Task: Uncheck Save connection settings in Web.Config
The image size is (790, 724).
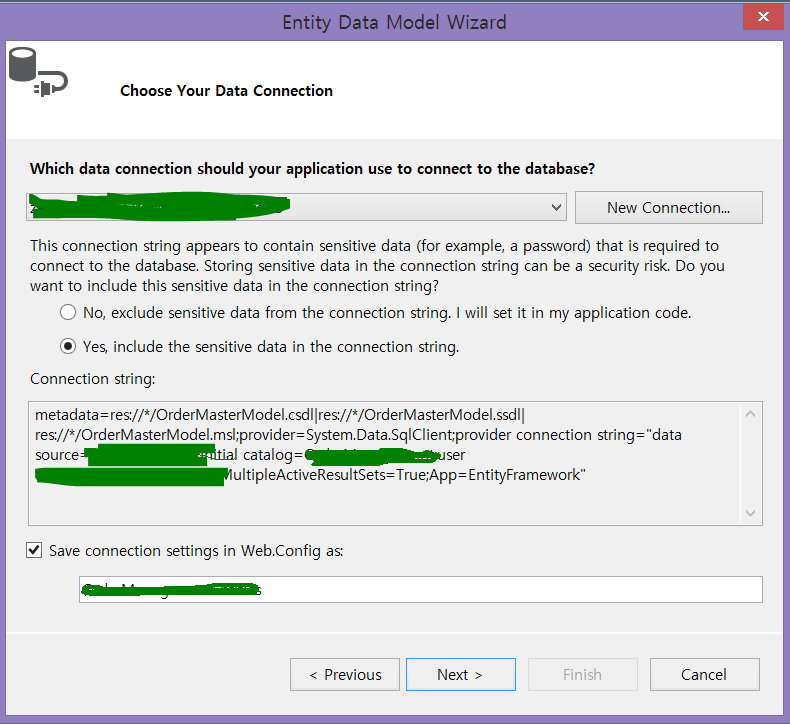Action: pyautogui.click(x=36, y=550)
